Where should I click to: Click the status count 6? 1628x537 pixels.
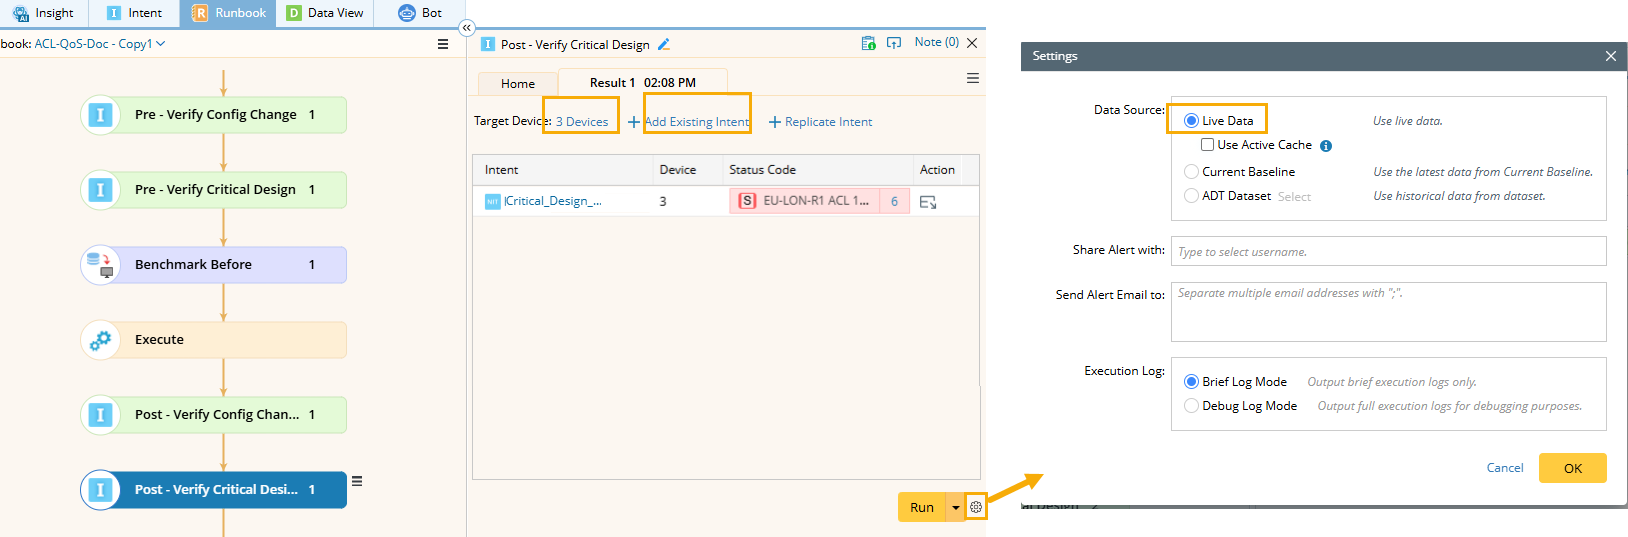(894, 201)
